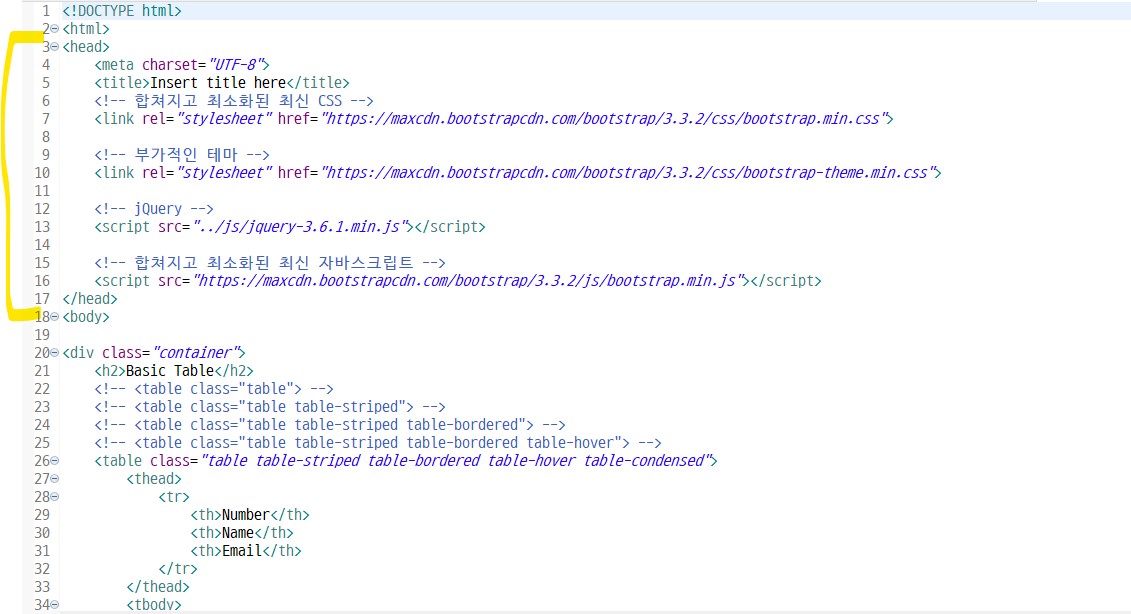Click the commented table-bordered line 24
The height and width of the screenshot is (614, 1131).
pyautogui.click(x=330, y=425)
